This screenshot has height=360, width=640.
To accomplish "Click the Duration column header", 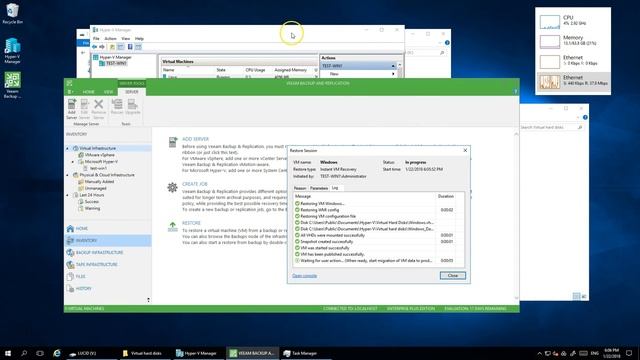I will click(446, 196).
